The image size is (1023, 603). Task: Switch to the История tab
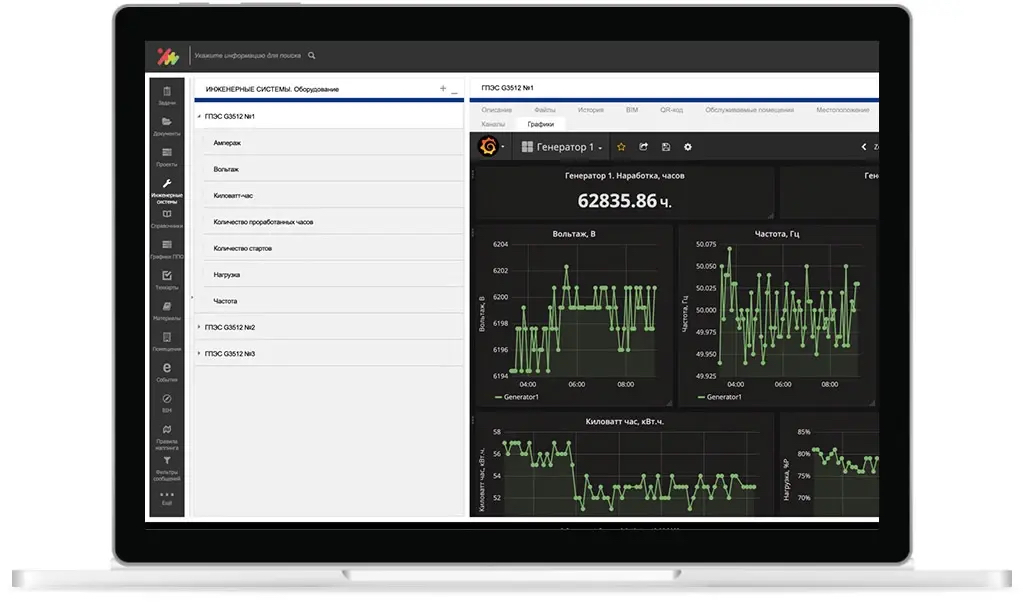590,110
